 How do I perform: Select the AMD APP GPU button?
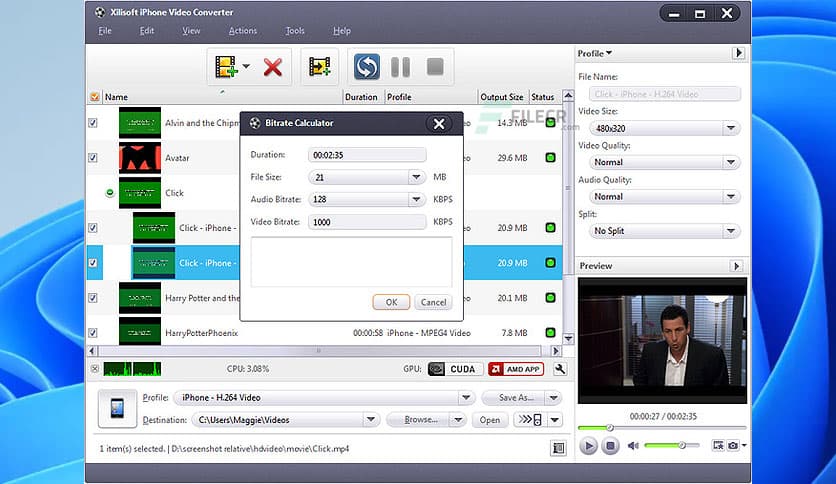coord(516,369)
